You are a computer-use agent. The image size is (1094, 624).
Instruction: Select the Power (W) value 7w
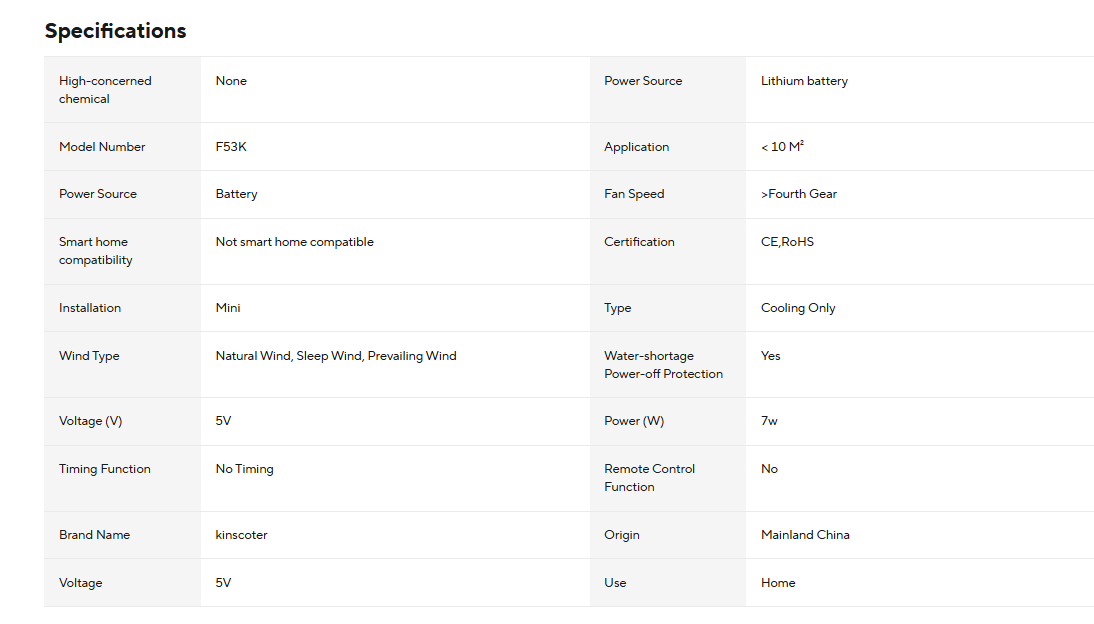(x=769, y=421)
